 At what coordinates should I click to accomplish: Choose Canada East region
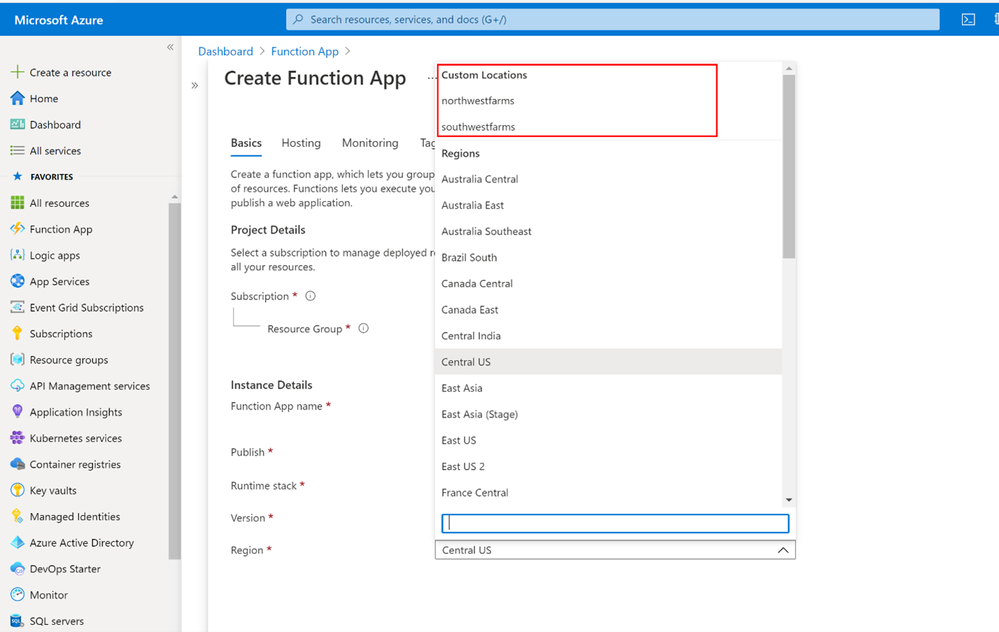[608, 310]
